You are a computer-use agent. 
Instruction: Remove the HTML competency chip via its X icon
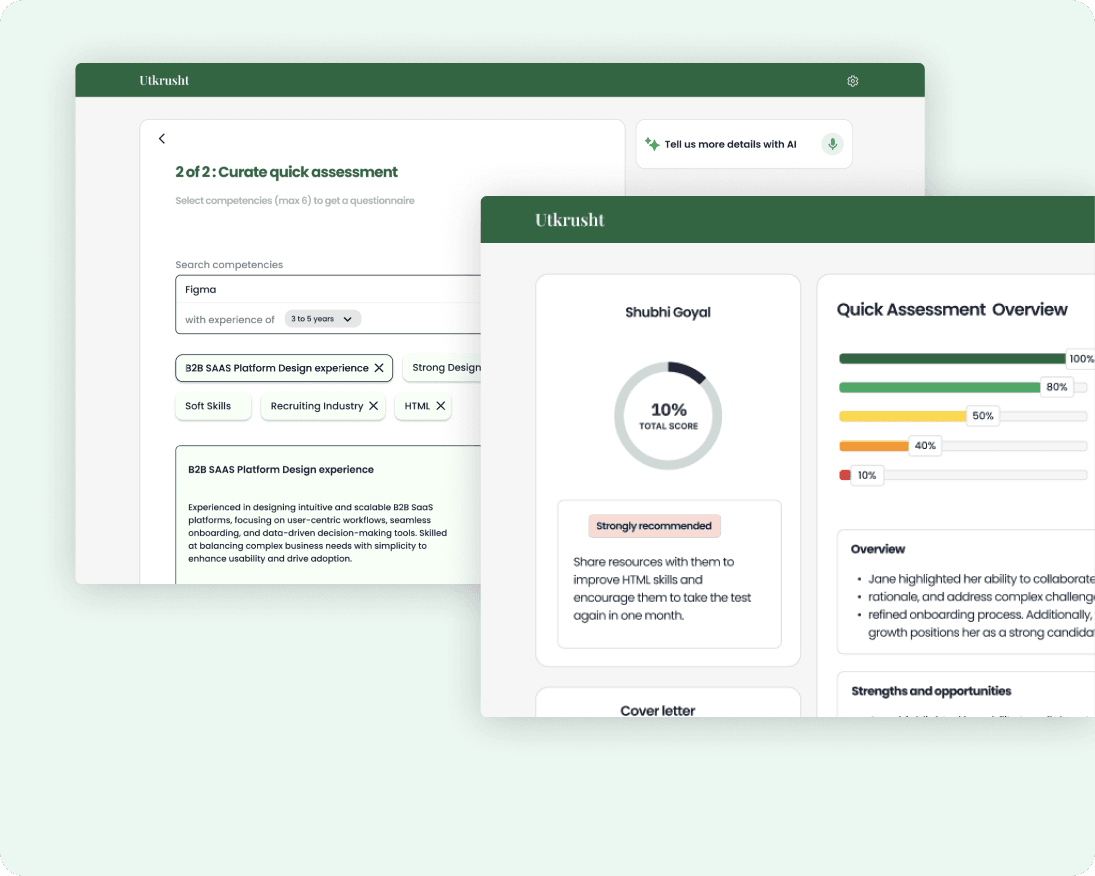click(440, 406)
